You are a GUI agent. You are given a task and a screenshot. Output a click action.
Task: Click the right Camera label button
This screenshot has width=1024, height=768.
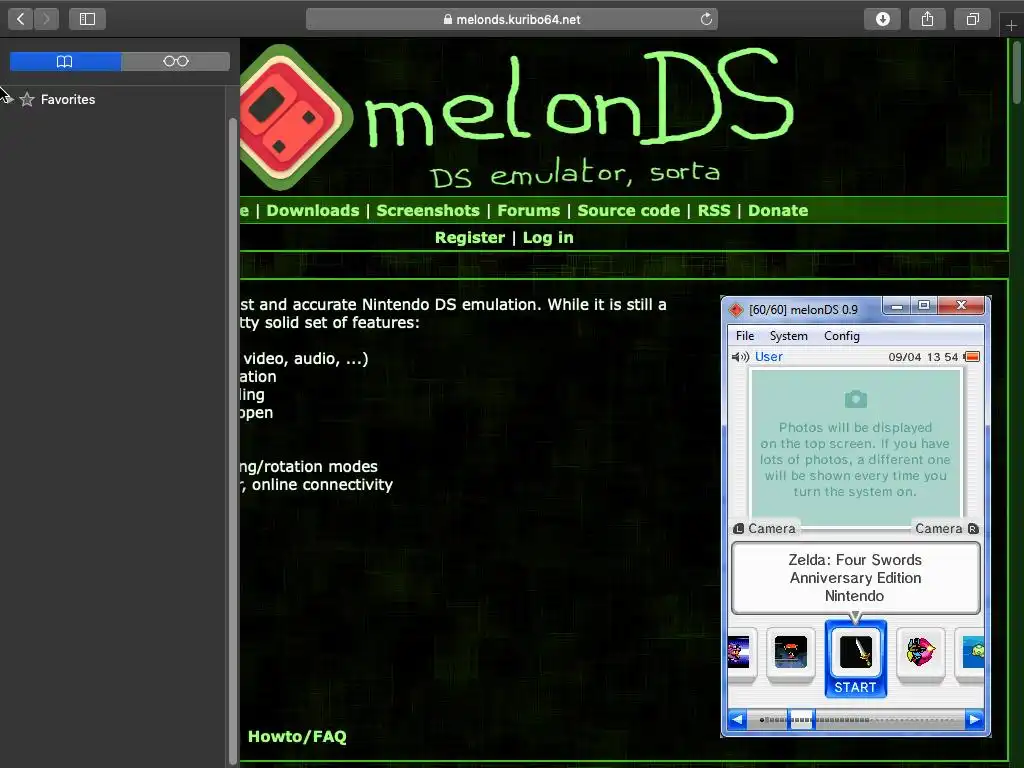pos(946,528)
